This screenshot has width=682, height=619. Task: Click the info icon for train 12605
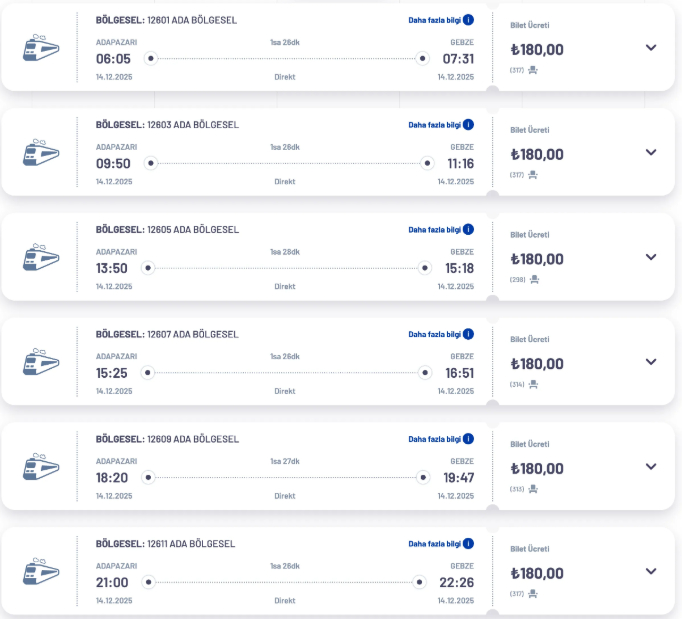click(468, 229)
